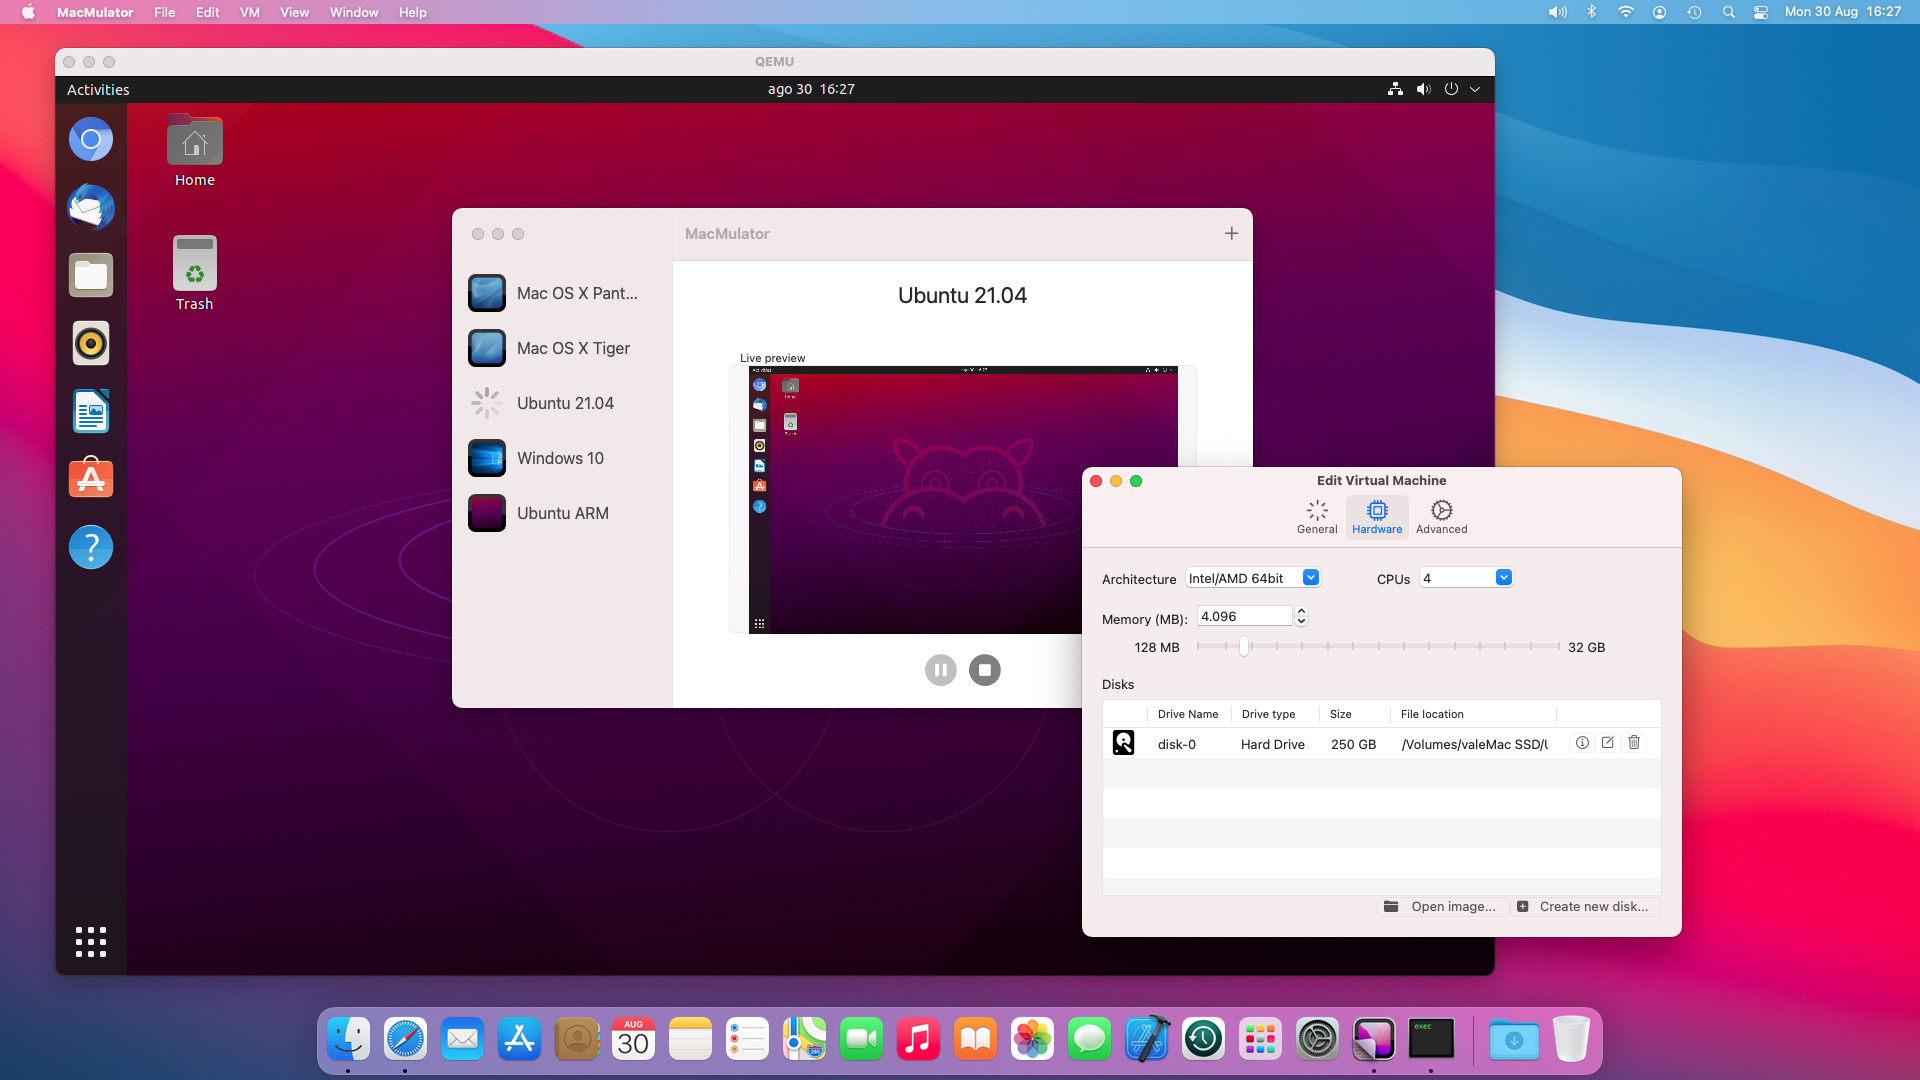The height and width of the screenshot is (1080, 1920).
Task: Open Home folder on Ubuntu desktop
Action: point(195,151)
